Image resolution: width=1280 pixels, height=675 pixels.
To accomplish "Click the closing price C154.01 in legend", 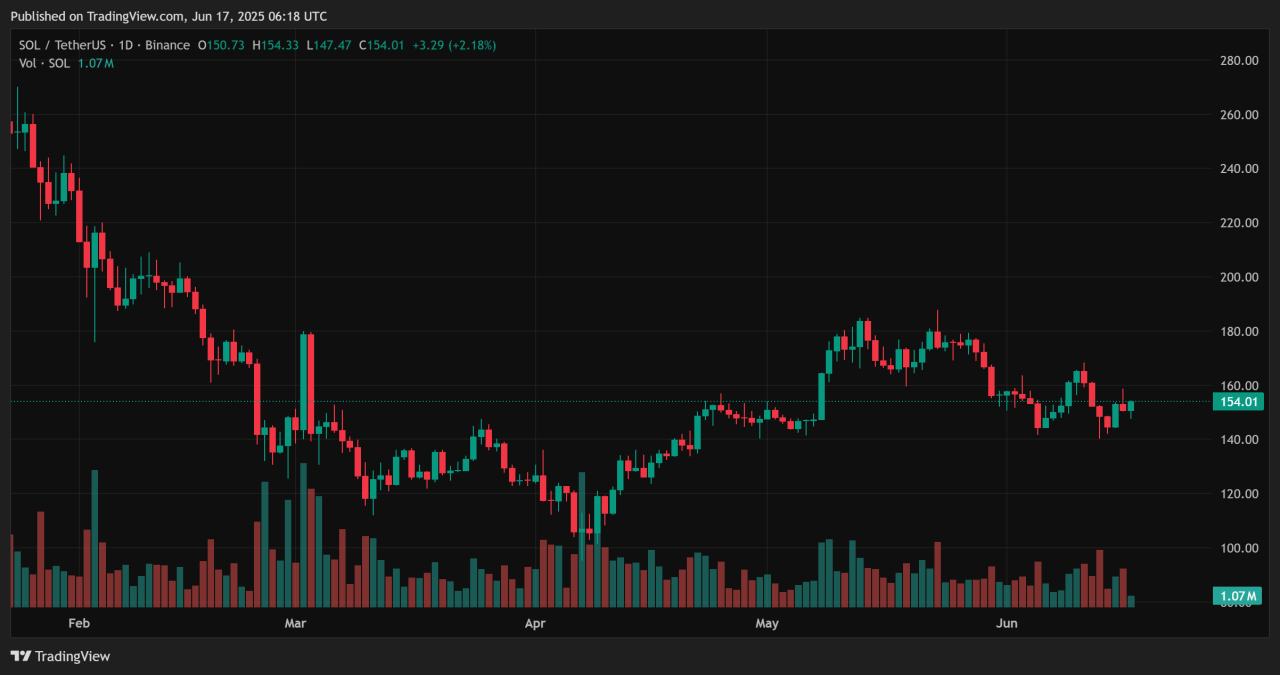I will pos(381,45).
